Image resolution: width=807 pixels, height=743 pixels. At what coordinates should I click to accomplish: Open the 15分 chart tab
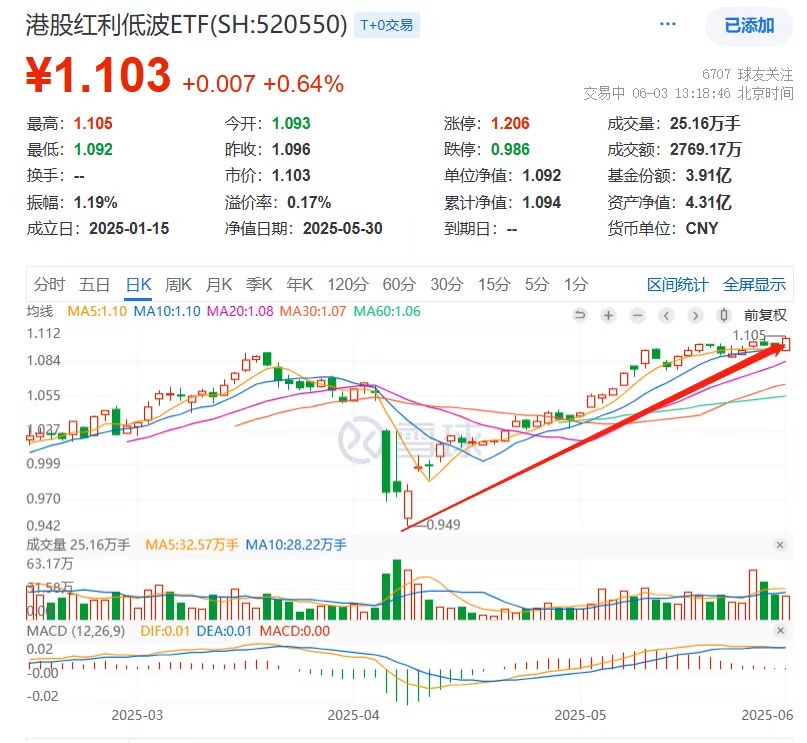click(494, 284)
